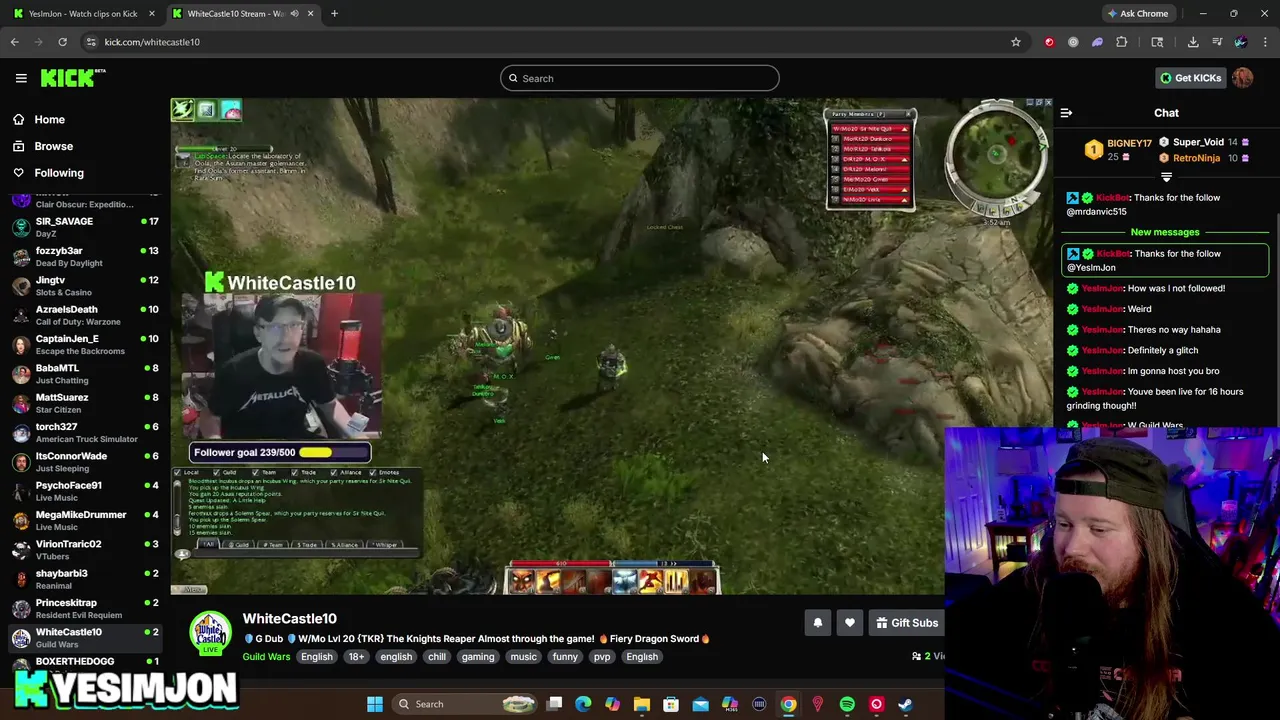Switch to the YesImJon Chrome tab
This screenshot has height=720, width=1280.
(x=82, y=13)
